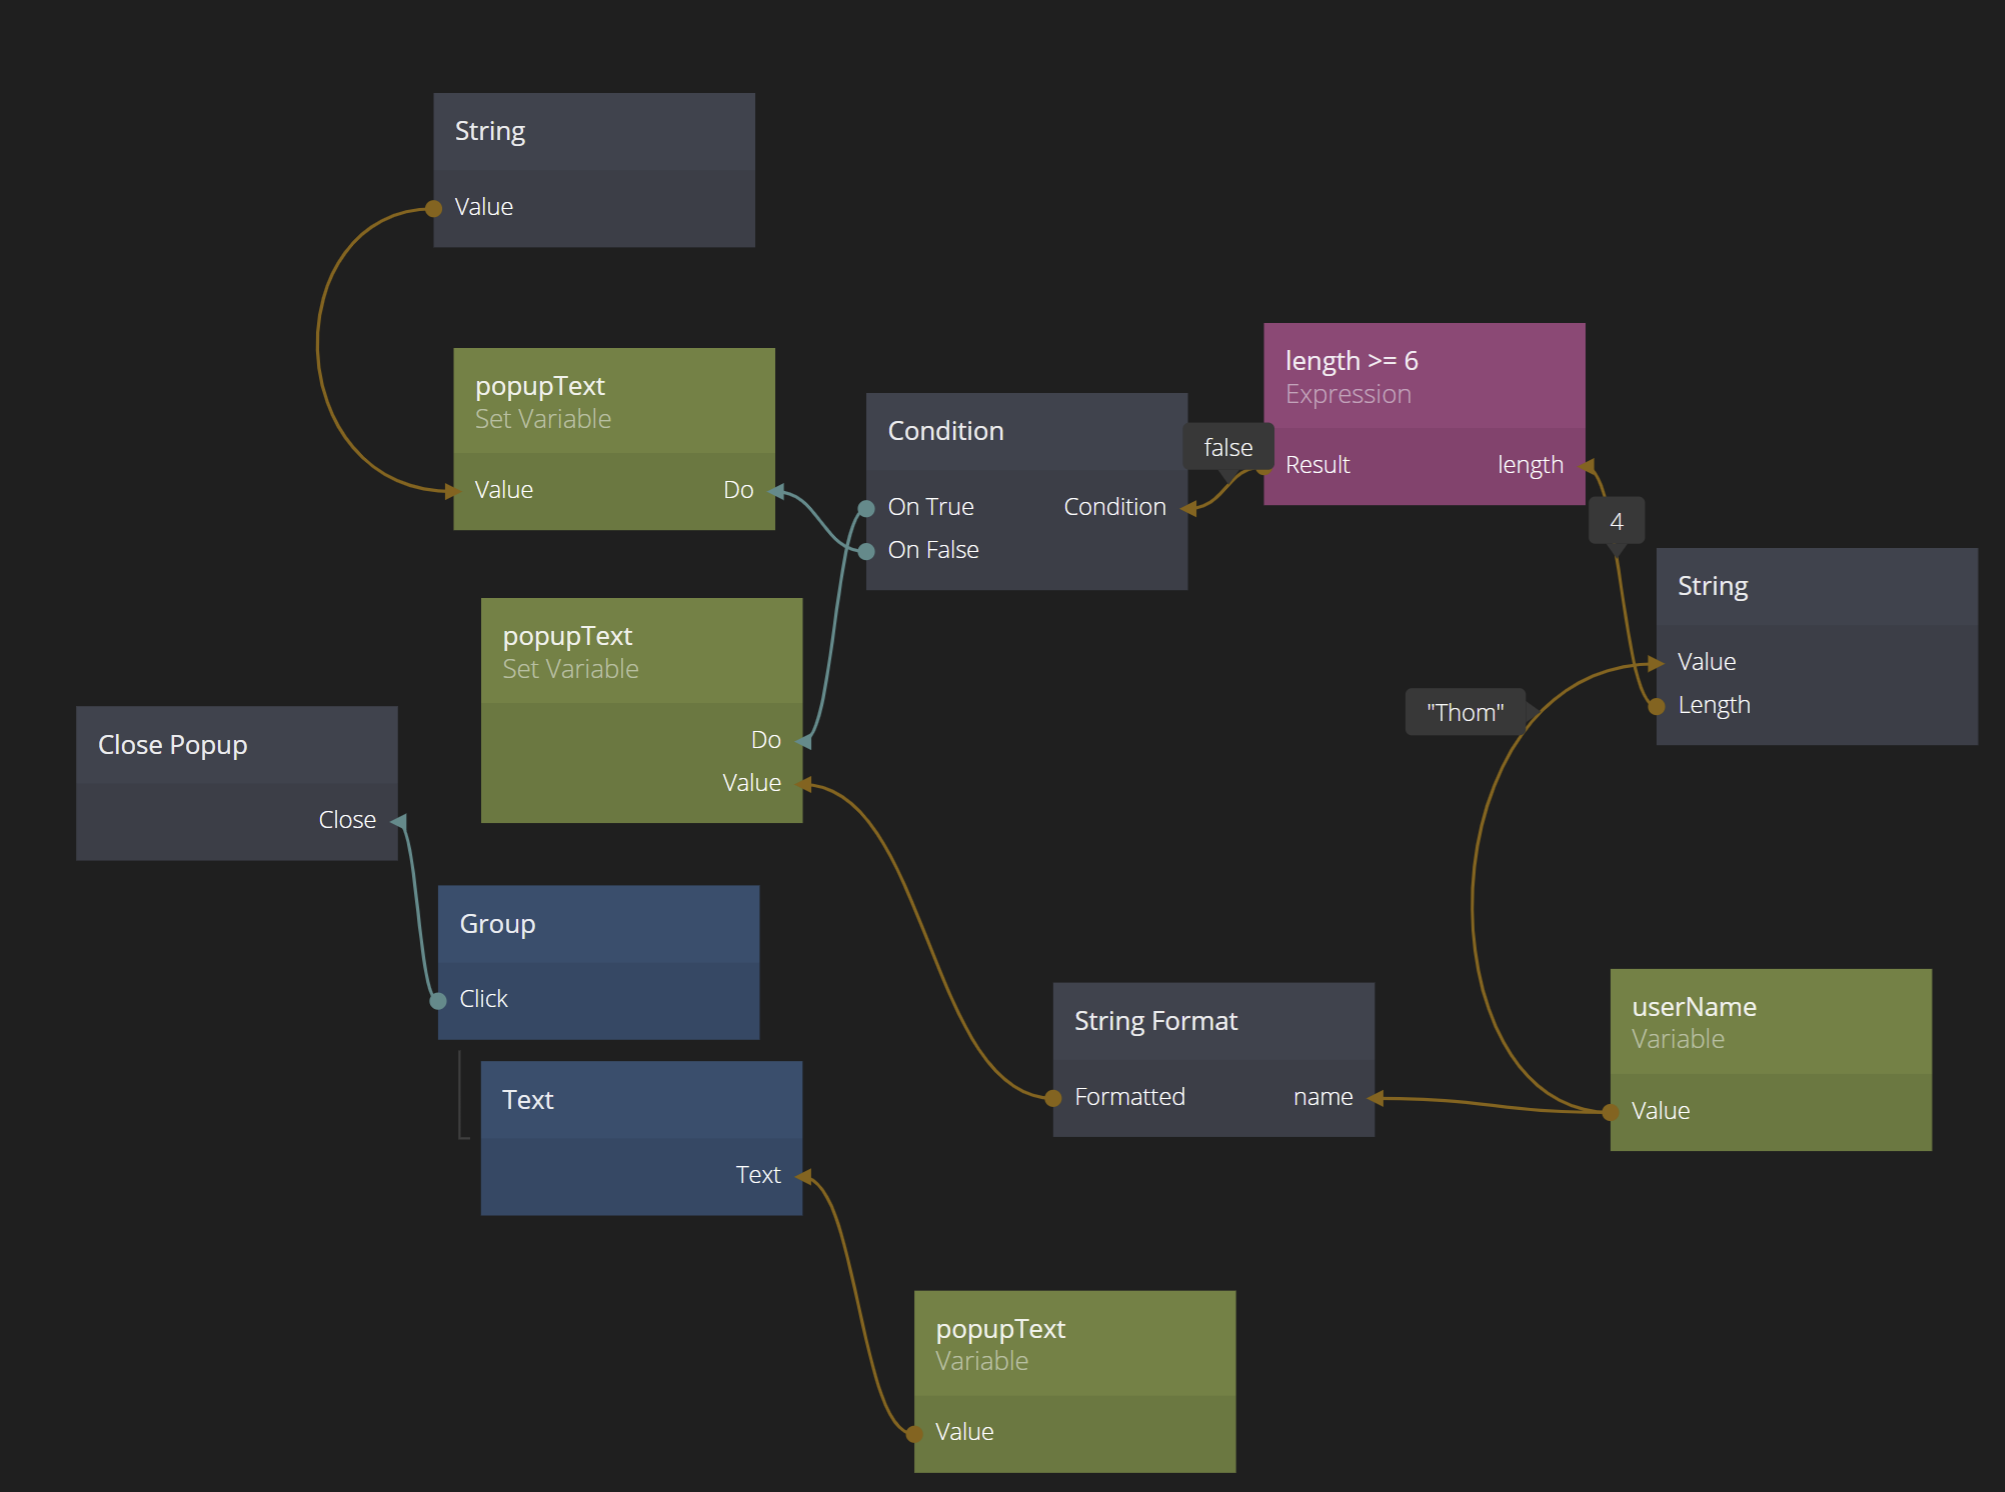The height and width of the screenshot is (1492, 2005).
Task: Click the Group node's Click port dot
Action: click(438, 1000)
